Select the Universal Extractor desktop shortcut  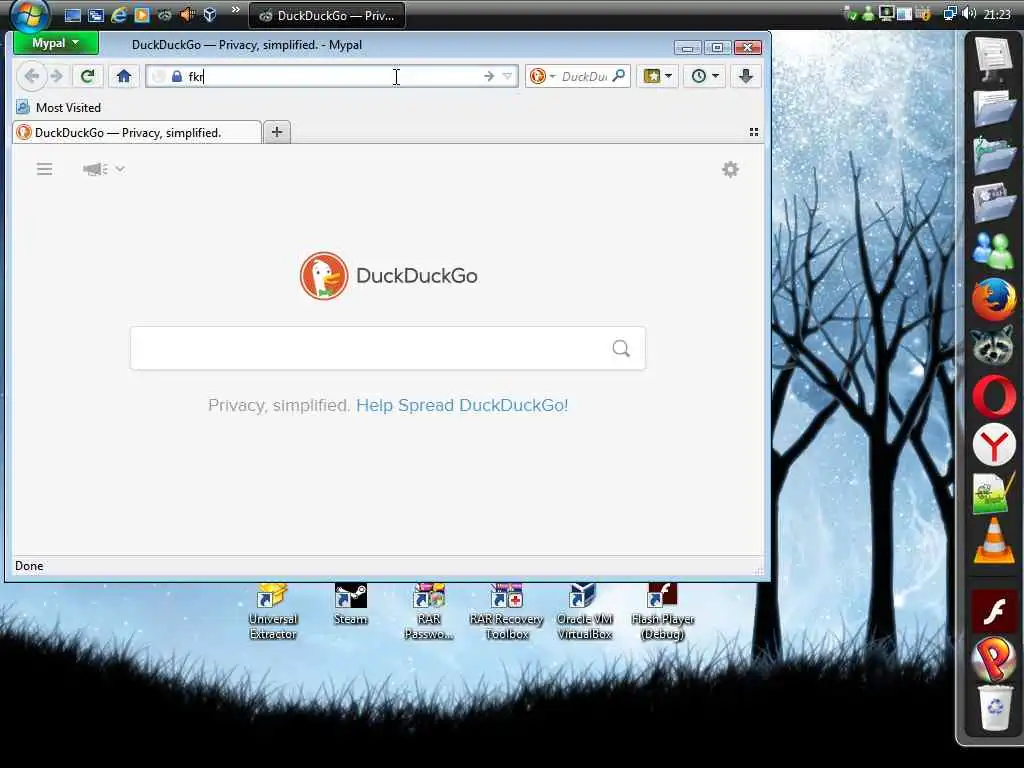tap(273, 613)
